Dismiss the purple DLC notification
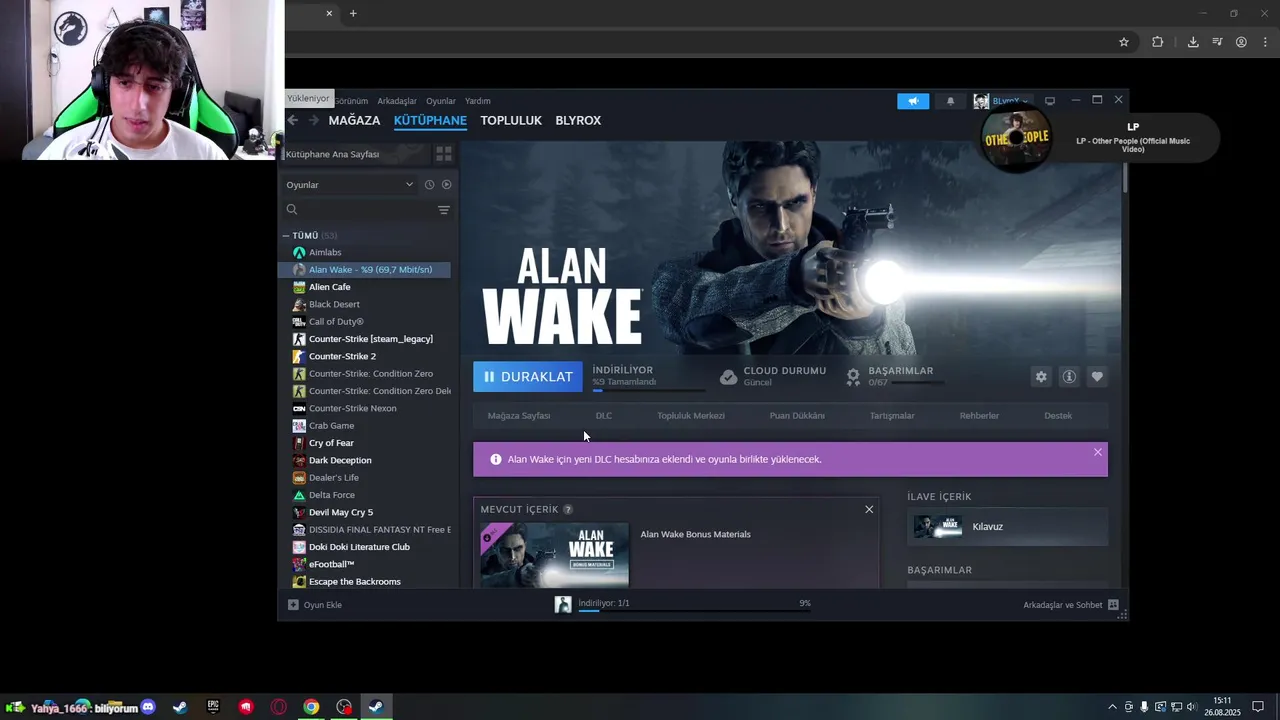Image resolution: width=1280 pixels, height=720 pixels. click(x=1098, y=452)
